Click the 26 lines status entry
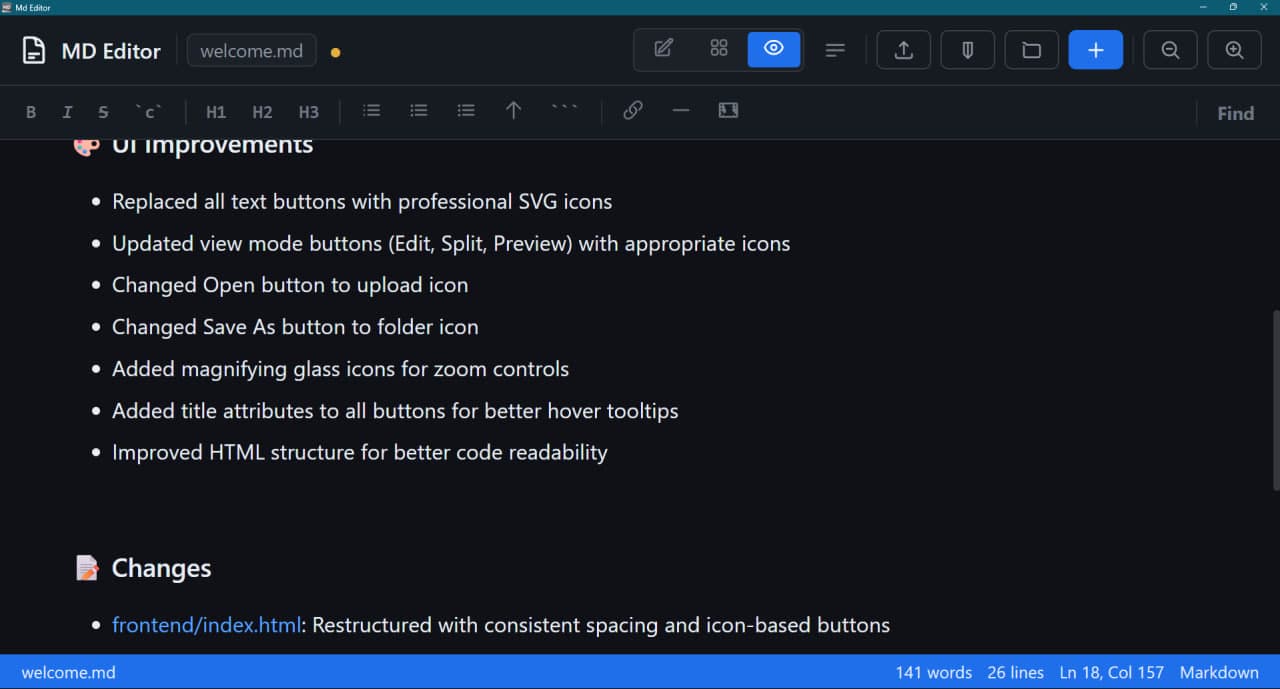Image resolution: width=1280 pixels, height=689 pixels. tap(1015, 672)
